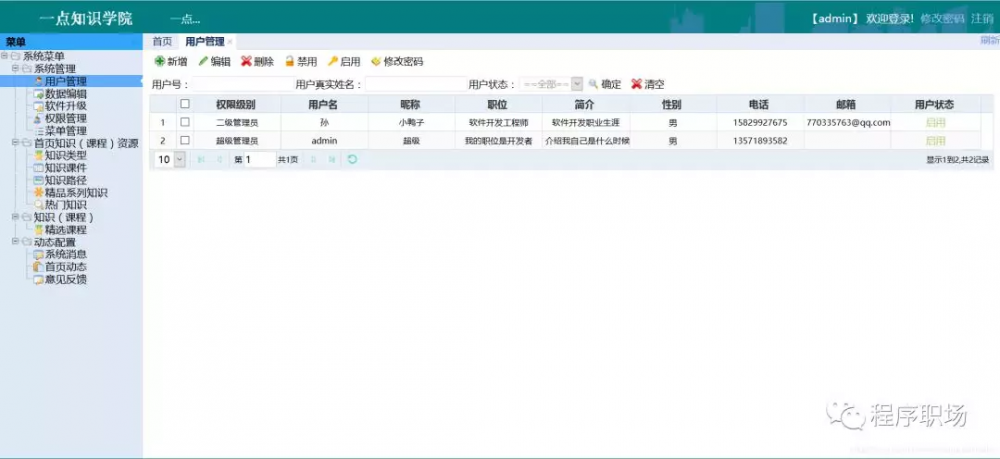Click the 软件升级 tree icon
The height and width of the screenshot is (459, 1000).
39,106
